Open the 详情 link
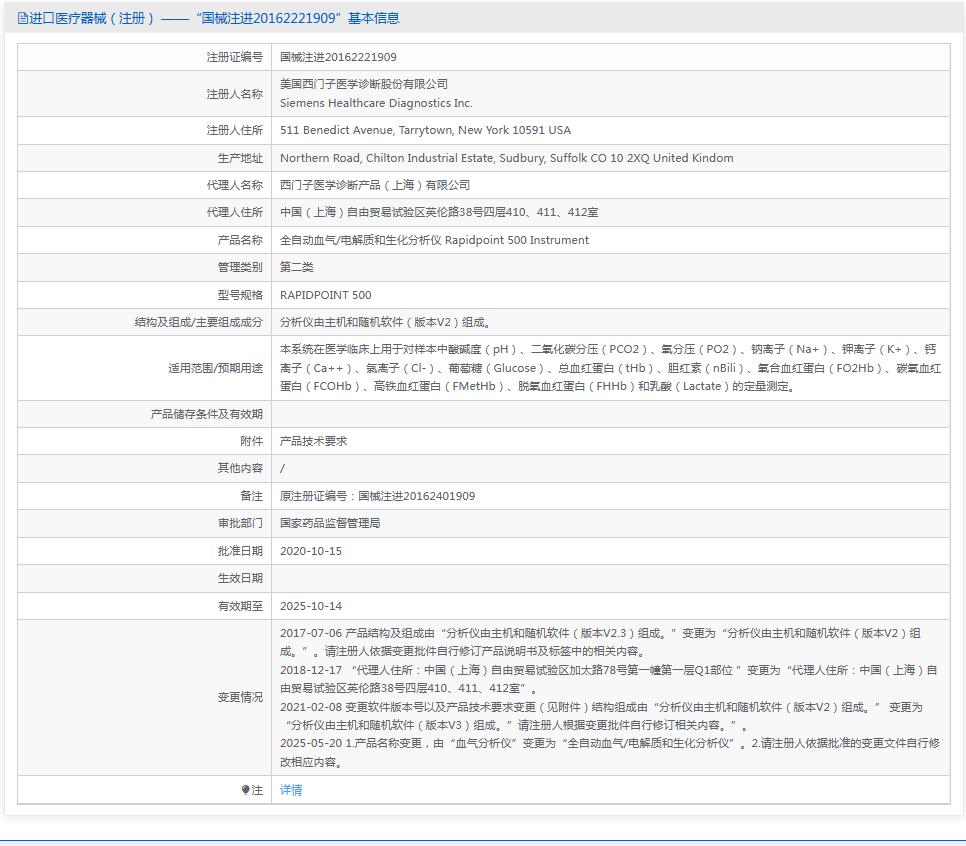 pos(291,790)
